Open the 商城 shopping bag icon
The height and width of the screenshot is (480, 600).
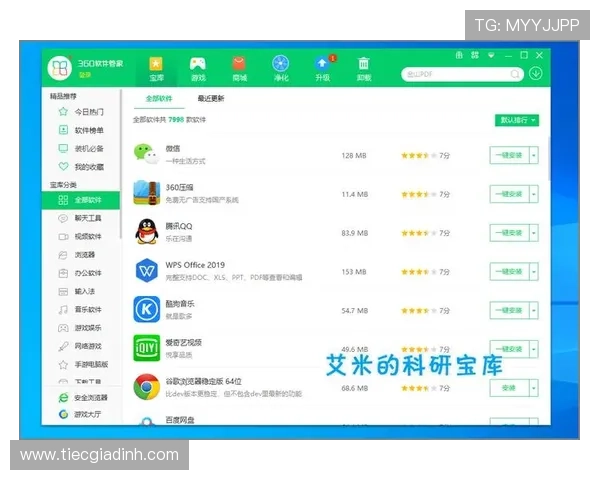pyautogui.click(x=239, y=64)
